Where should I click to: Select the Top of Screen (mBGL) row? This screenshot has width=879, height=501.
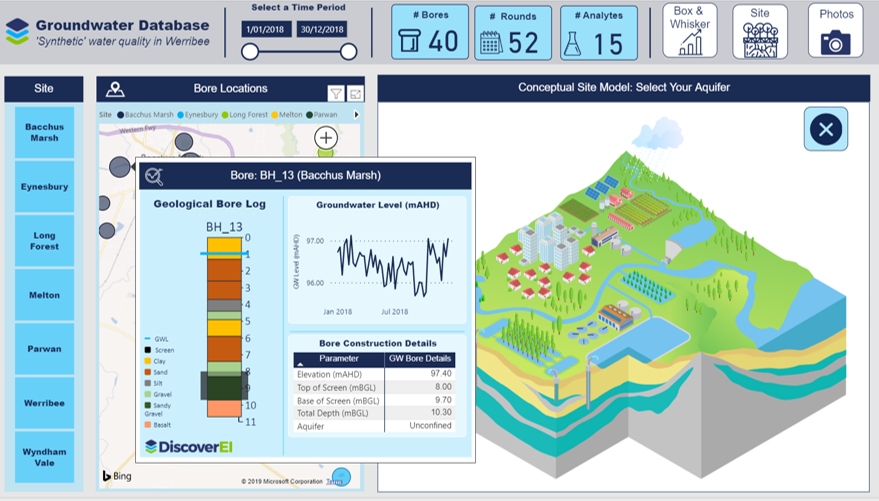coord(374,387)
